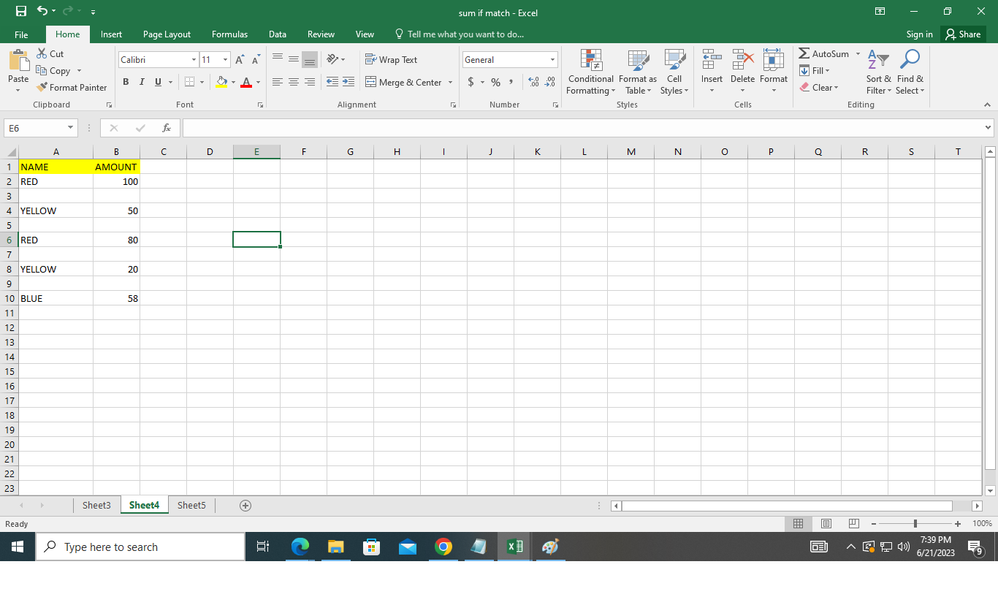
Task: Open Find & Select menu
Action: (910, 73)
